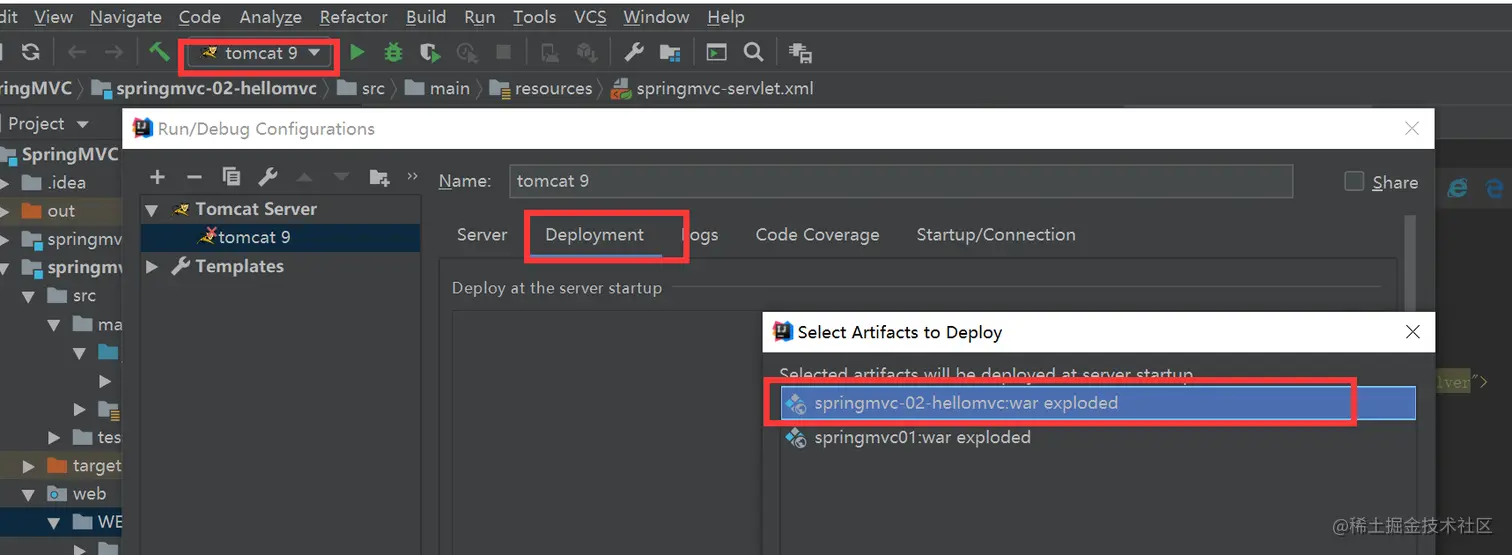Screen dimensions: 1512x555
Task: Click Search Everywhere magnifier icon
Action: click(x=754, y=52)
